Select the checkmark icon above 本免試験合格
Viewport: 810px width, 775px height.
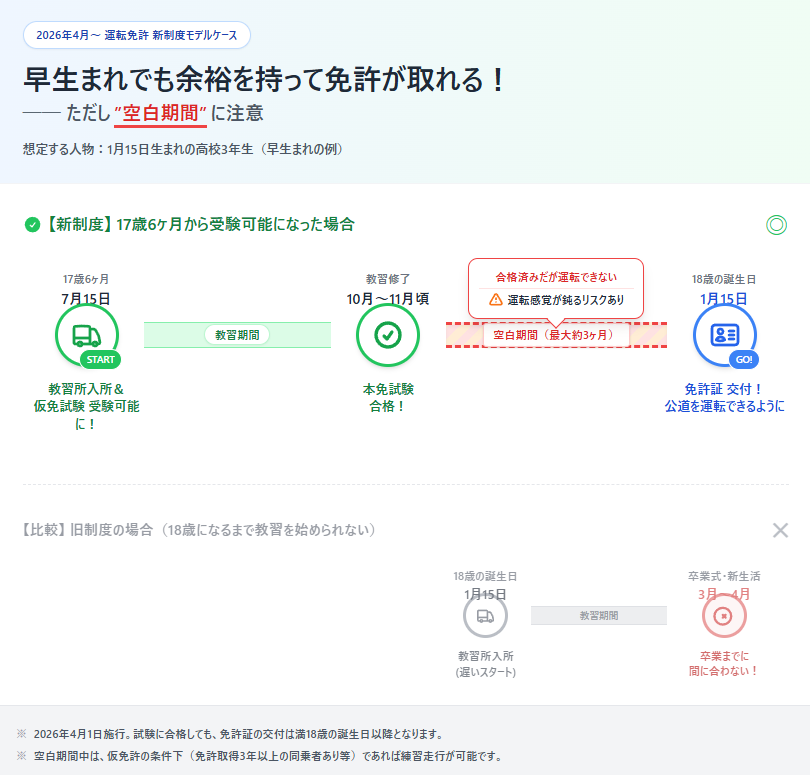pyautogui.click(x=387, y=335)
